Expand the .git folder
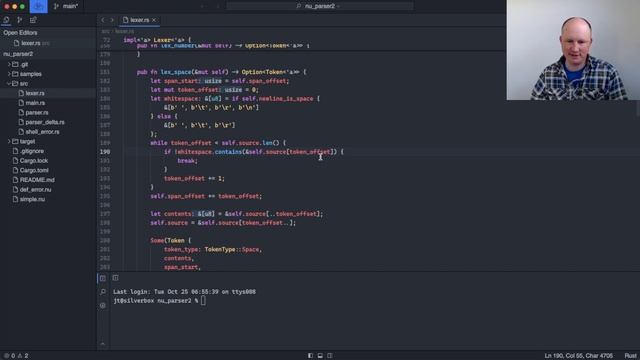 [9, 64]
